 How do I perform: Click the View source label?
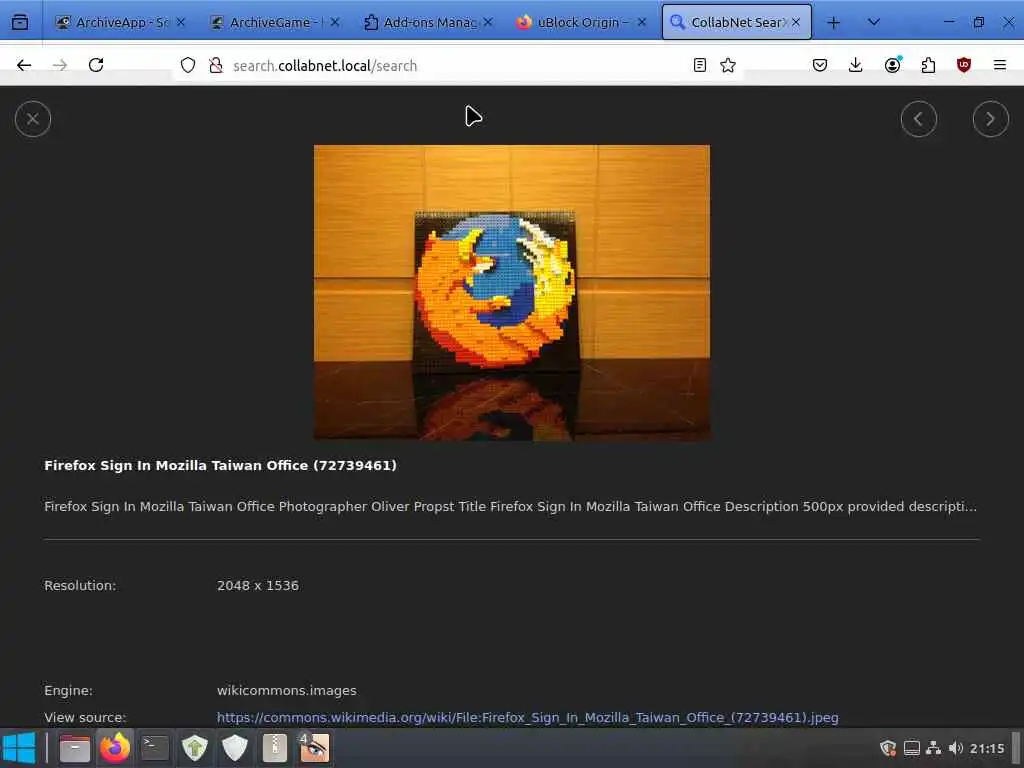pos(85,718)
